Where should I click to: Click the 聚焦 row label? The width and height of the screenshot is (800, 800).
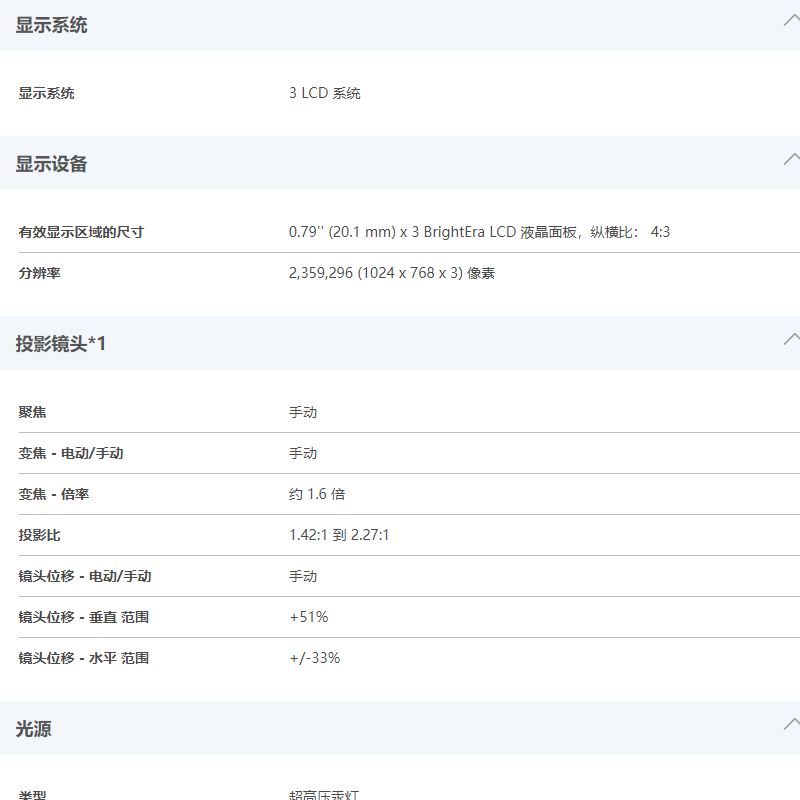click(32, 412)
